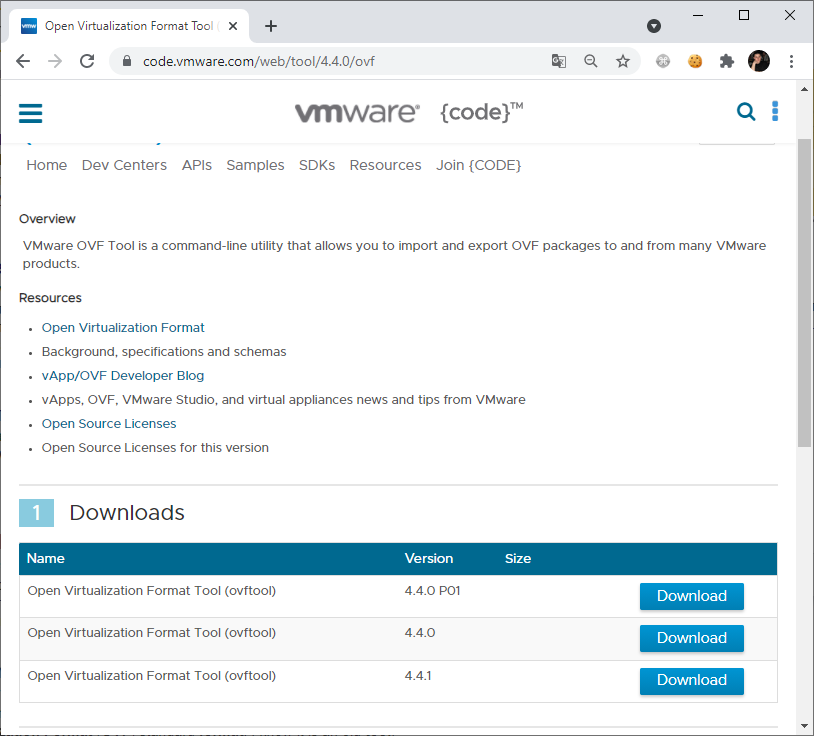
Task: Click the Version column header
Action: pos(429,558)
